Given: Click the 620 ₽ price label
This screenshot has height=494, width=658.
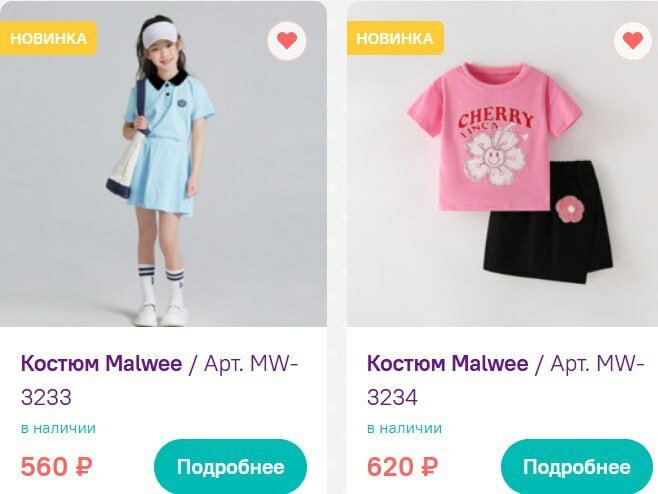Looking at the screenshot, I should 402,466.
